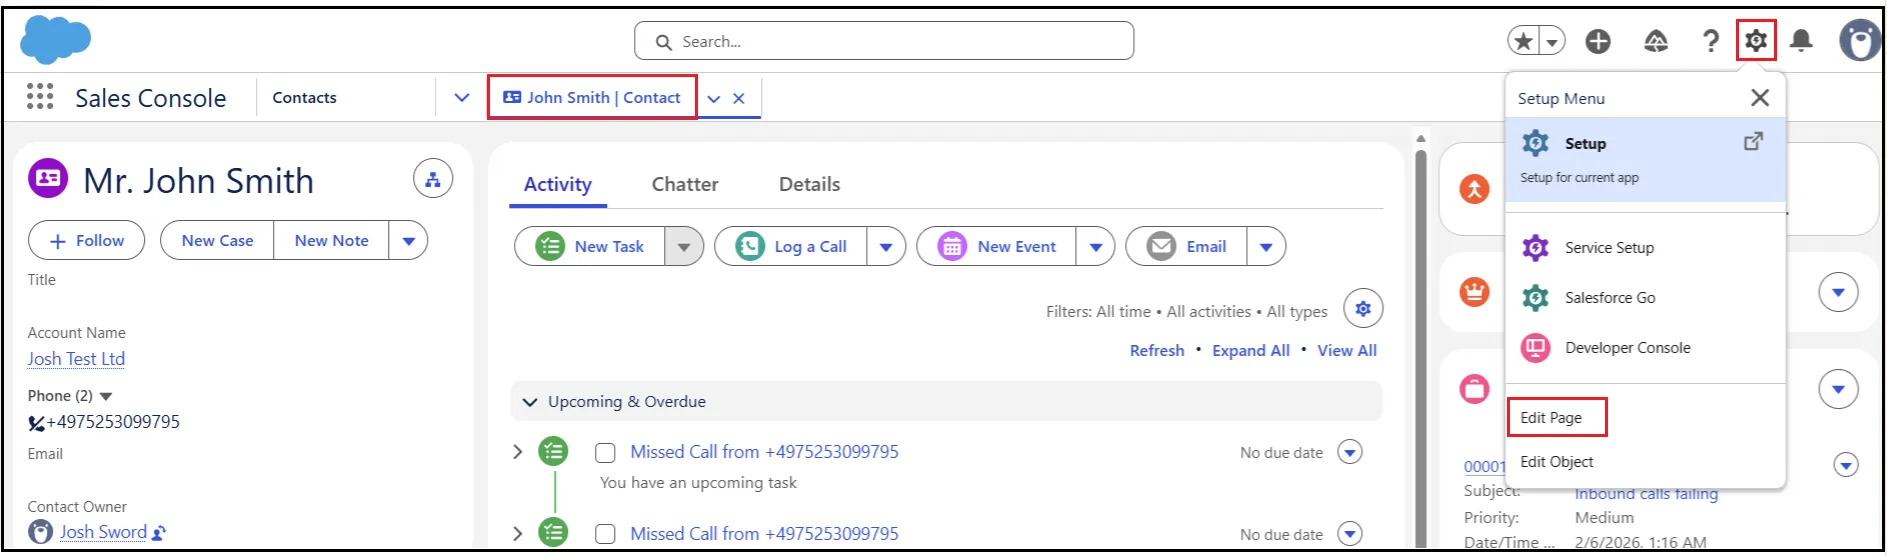Open the orange crown related list icon
This screenshot has width=1887, height=556.
(1475, 292)
